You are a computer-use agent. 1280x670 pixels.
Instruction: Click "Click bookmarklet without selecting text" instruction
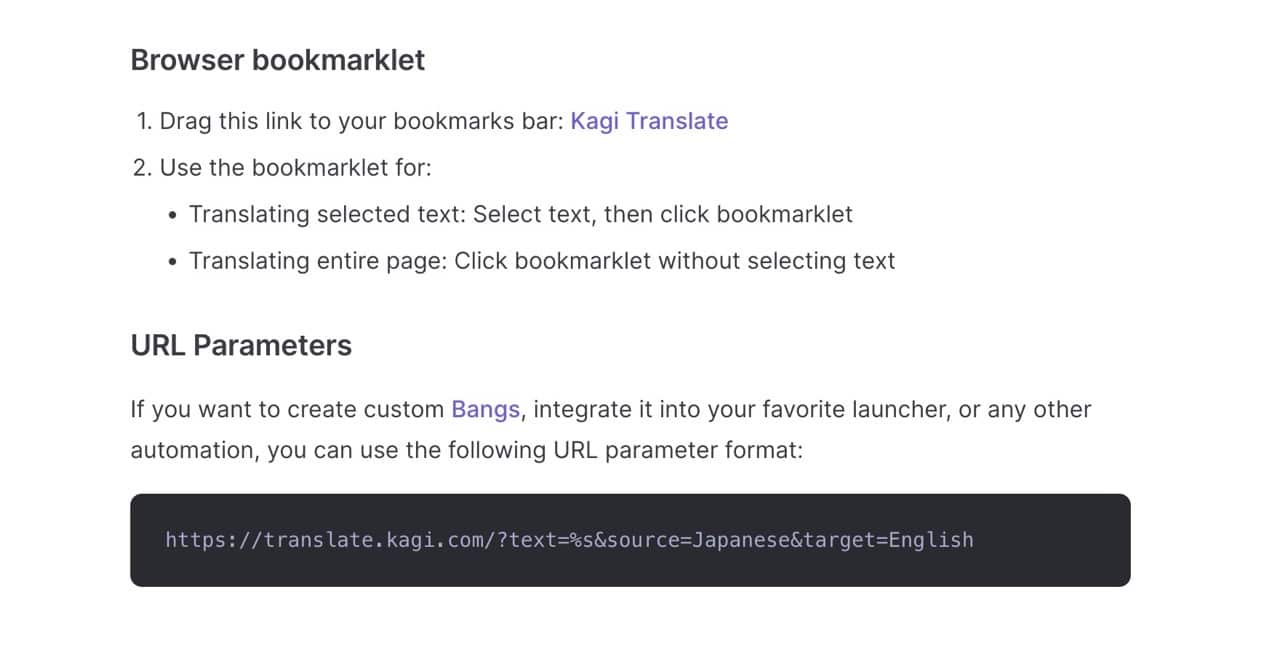[x=674, y=261]
